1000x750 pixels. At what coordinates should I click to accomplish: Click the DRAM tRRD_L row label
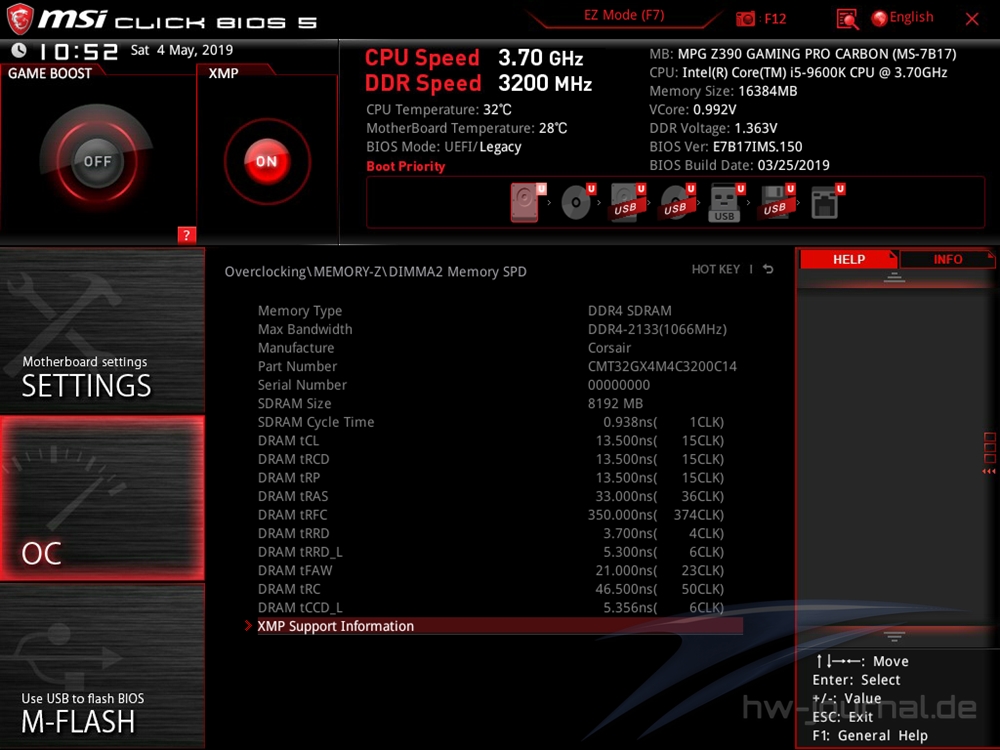[300, 552]
